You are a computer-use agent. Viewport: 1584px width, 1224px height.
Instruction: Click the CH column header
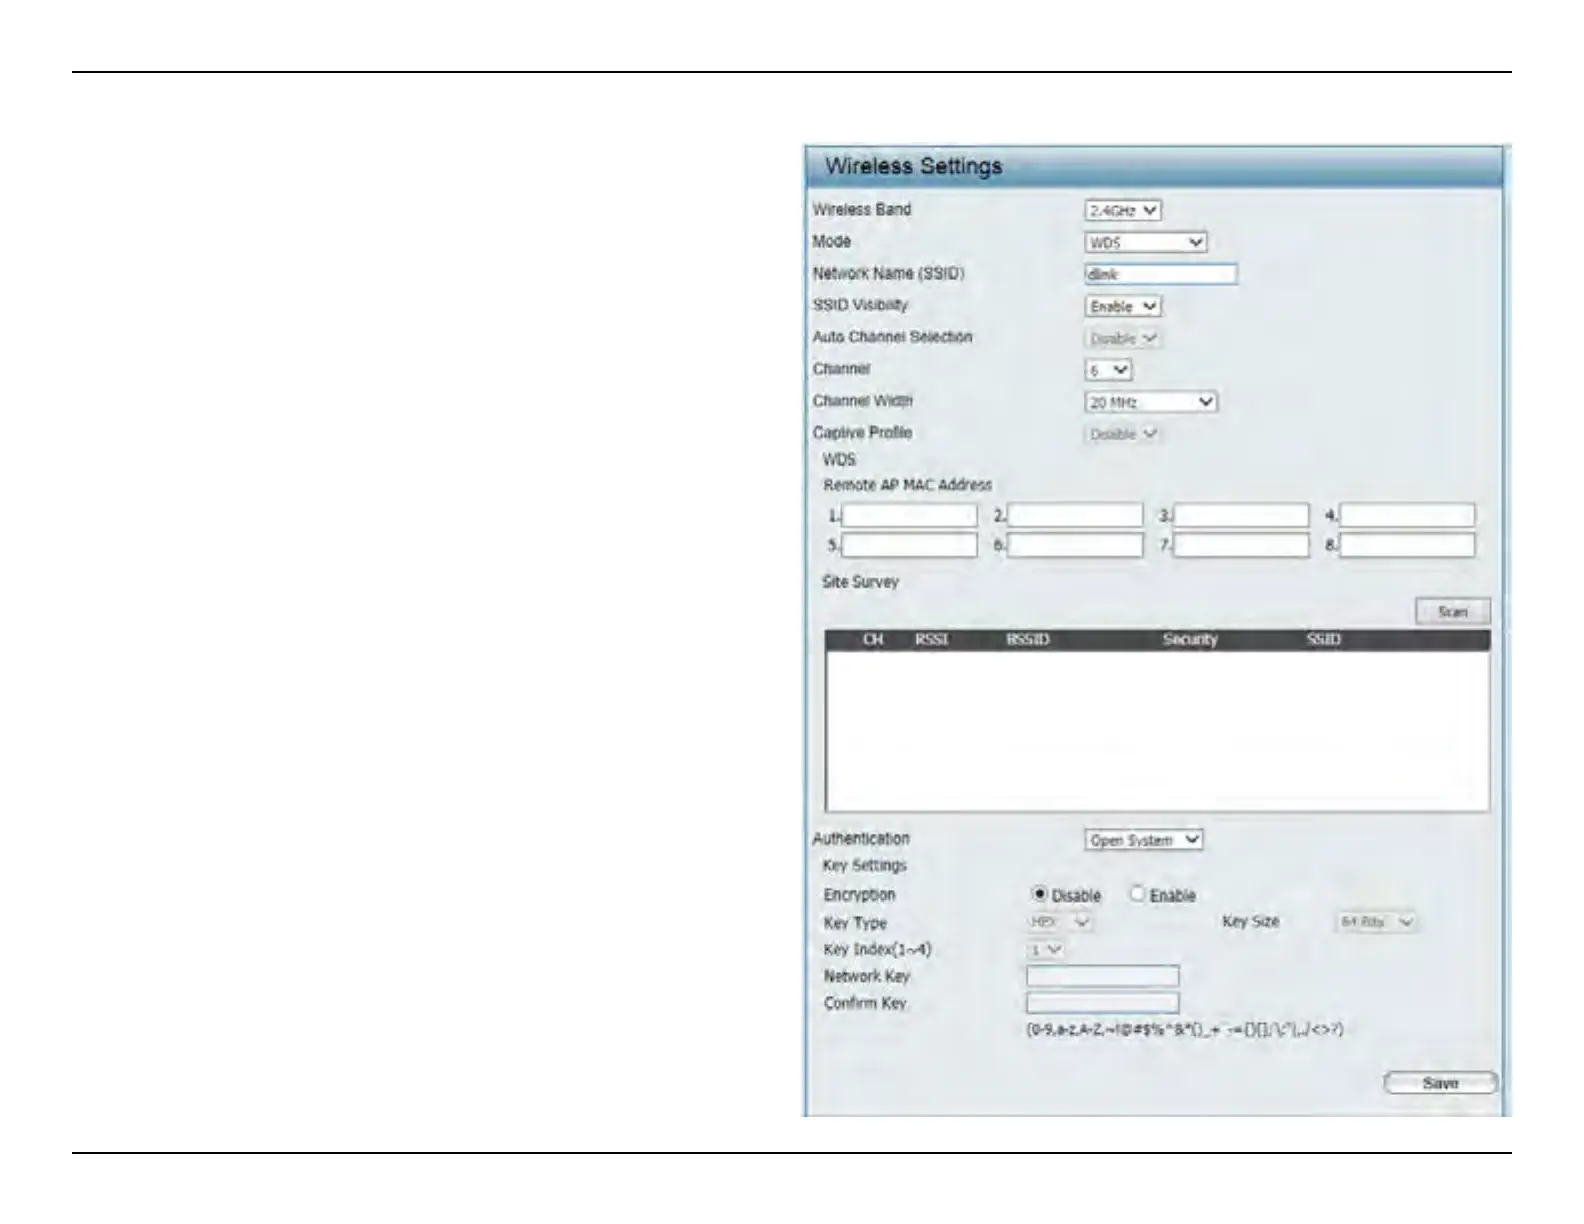click(x=873, y=639)
